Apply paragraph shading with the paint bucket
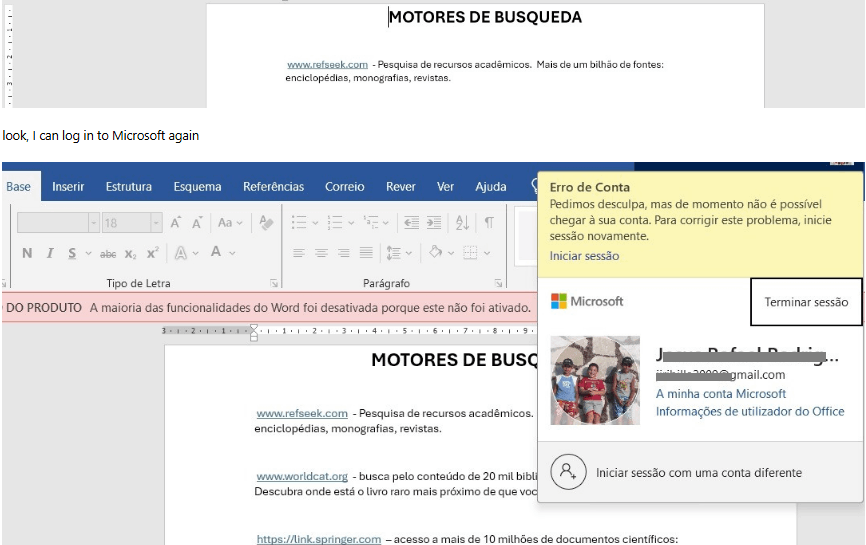 [436, 252]
